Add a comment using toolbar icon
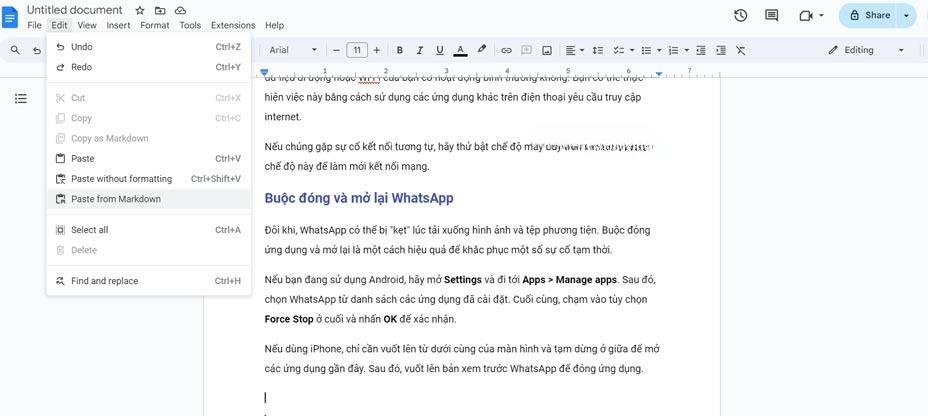928x416 pixels. coord(526,50)
